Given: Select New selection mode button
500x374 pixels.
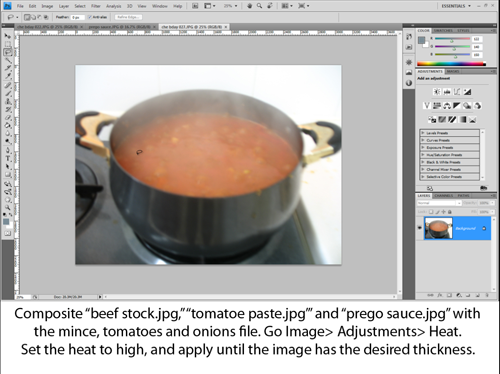Looking at the screenshot, I should point(27,17).
